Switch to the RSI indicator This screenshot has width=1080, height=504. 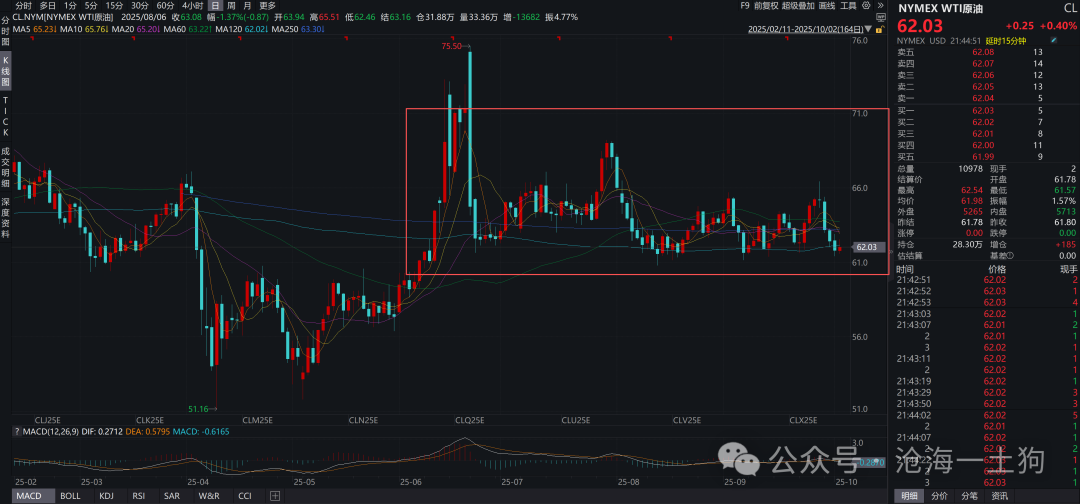click(x=139, y=496)
